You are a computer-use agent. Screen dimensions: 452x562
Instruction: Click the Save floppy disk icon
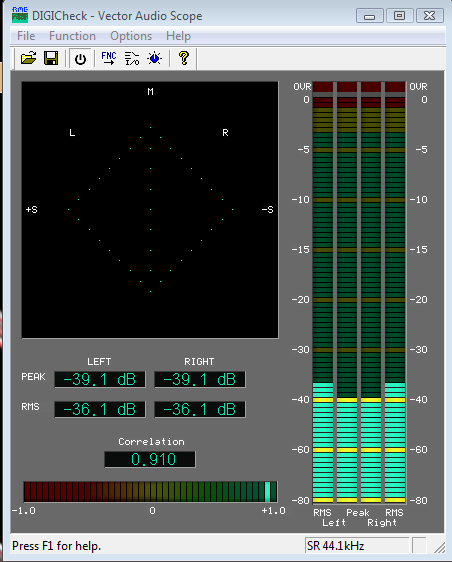point(51,58)
